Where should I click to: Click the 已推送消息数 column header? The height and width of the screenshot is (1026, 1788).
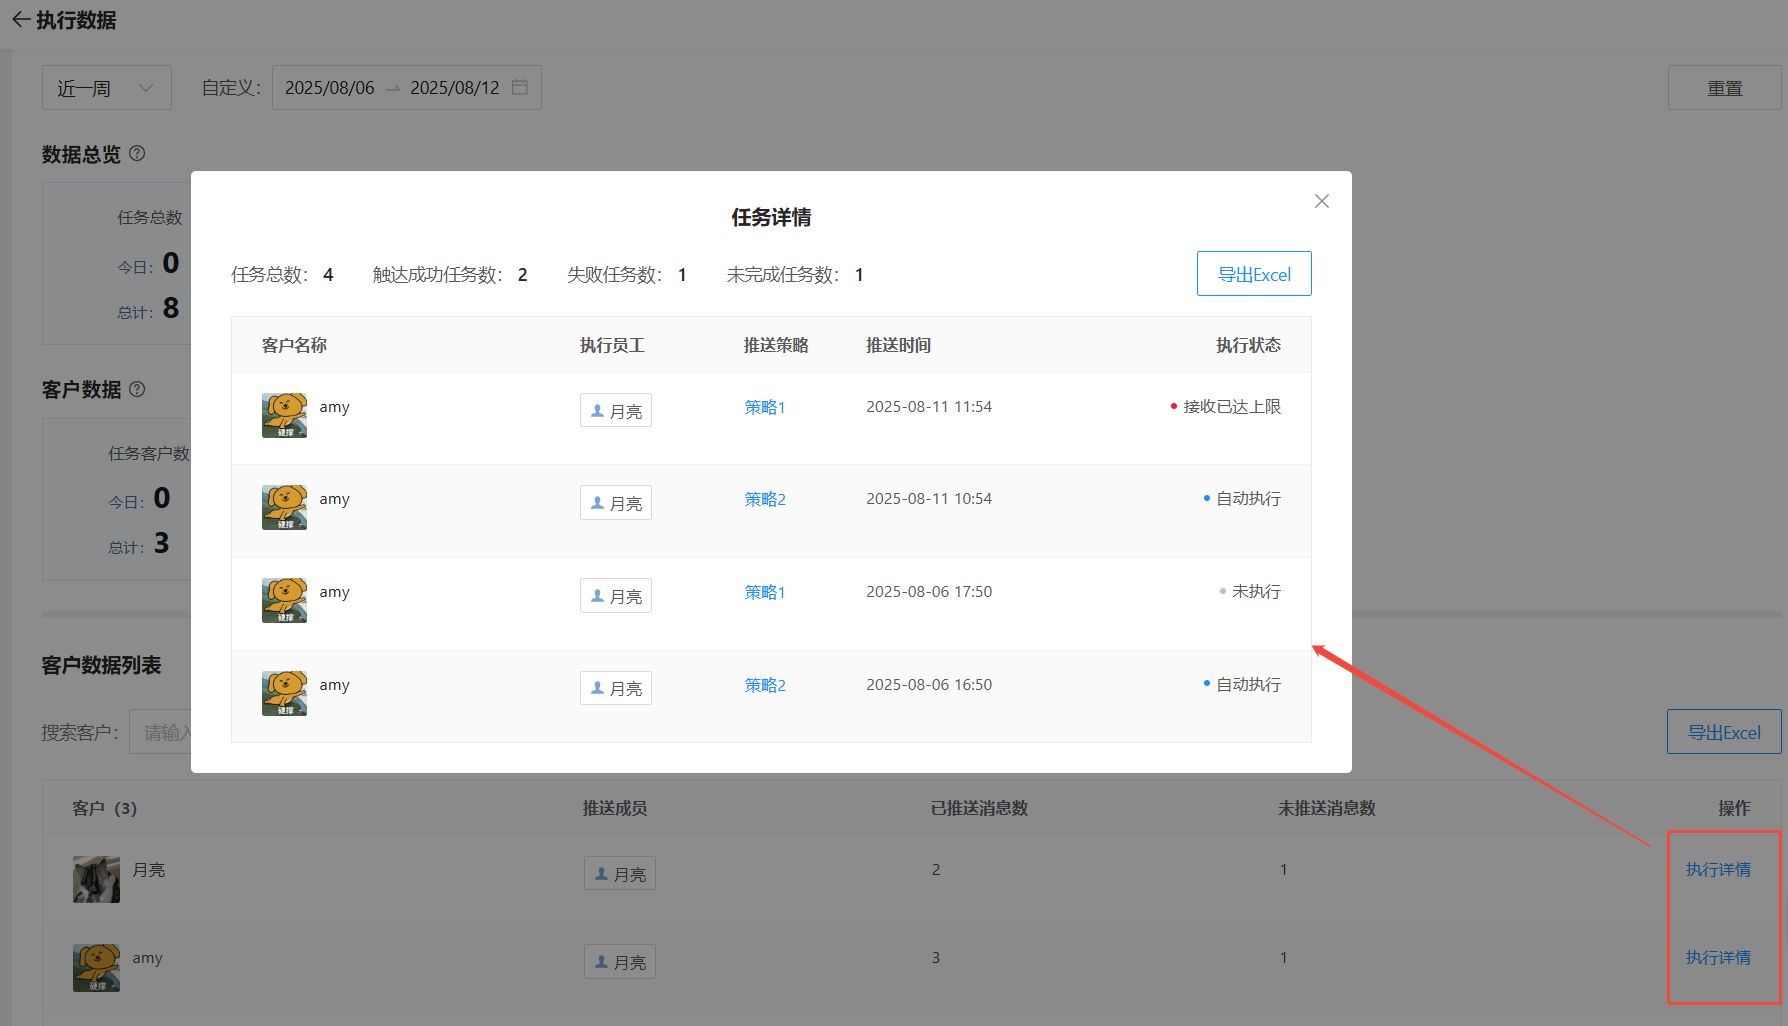coord(979,808)
